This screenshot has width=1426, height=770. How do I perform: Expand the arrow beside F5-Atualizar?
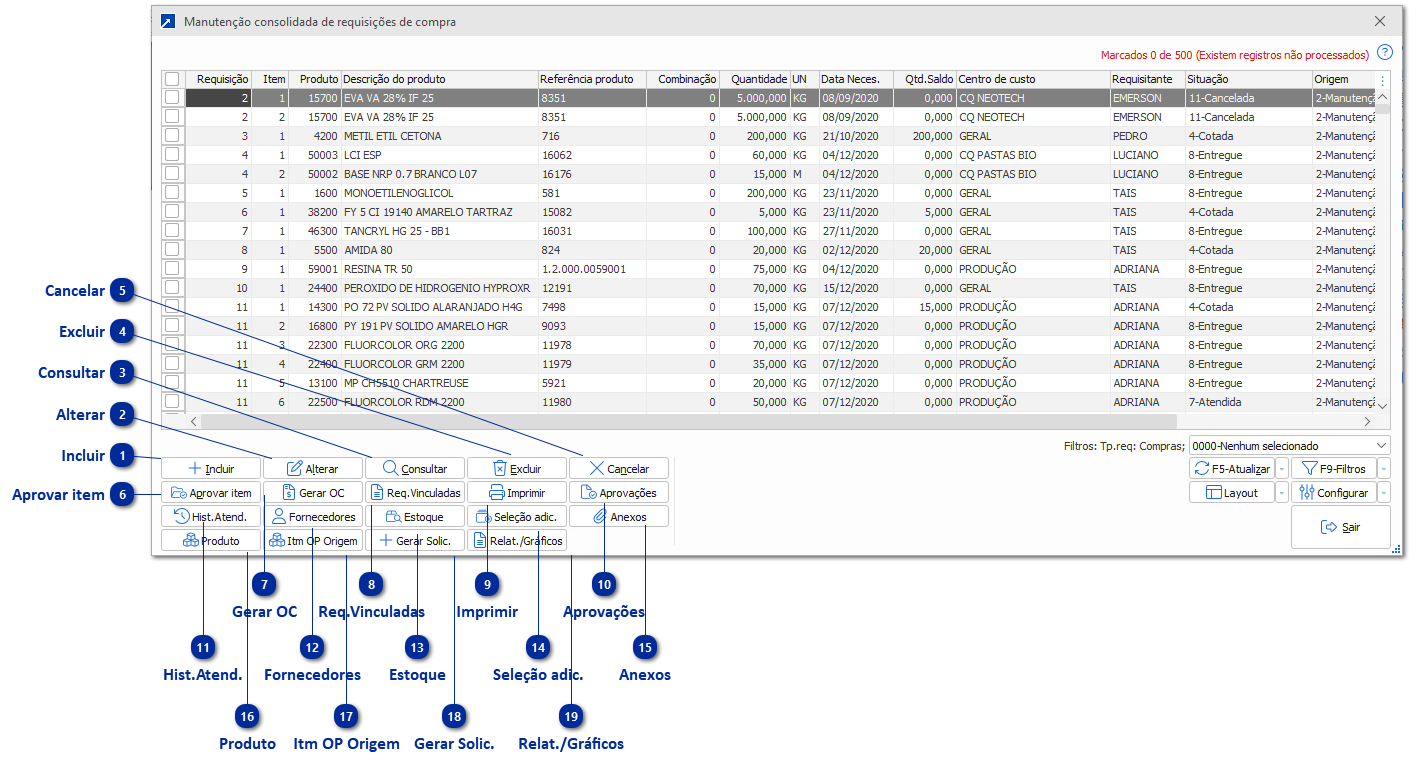coord(1282,468)
